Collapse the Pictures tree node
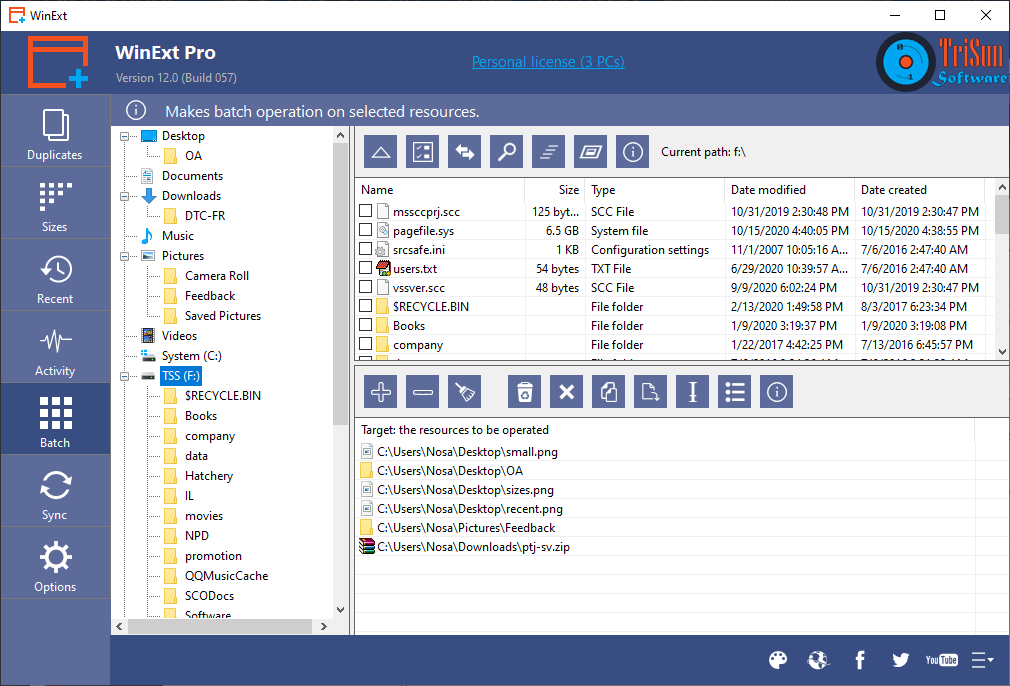 coord(124,256)
